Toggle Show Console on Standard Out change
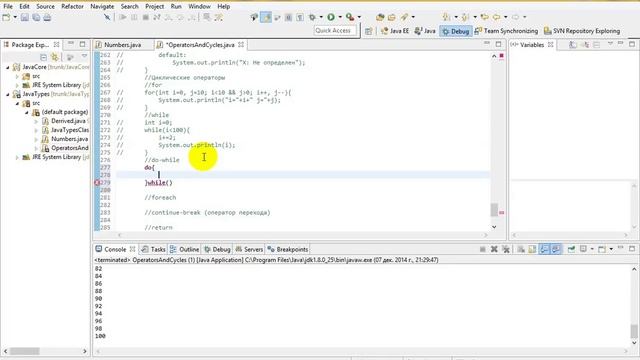640x360 pixels. (544, 249)
